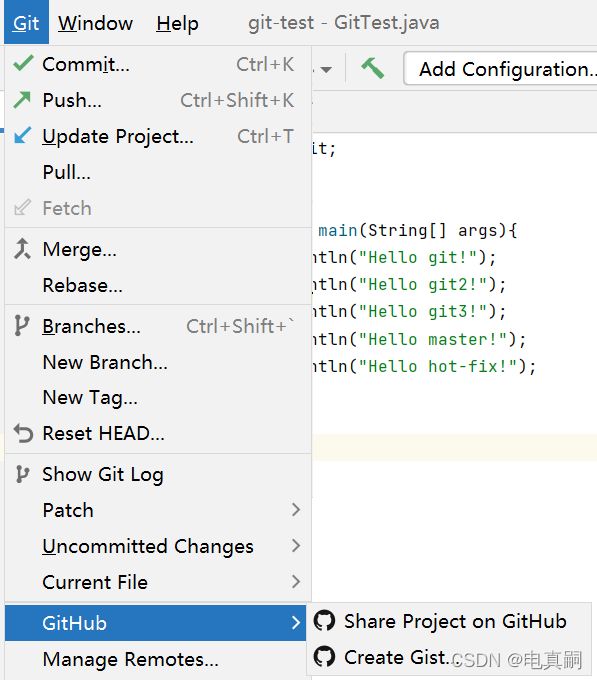Open the toolbar dropdown arrow near hammer
Image resolution: width=597 pixels, height=680 pixels.
[x=326, y=69]
